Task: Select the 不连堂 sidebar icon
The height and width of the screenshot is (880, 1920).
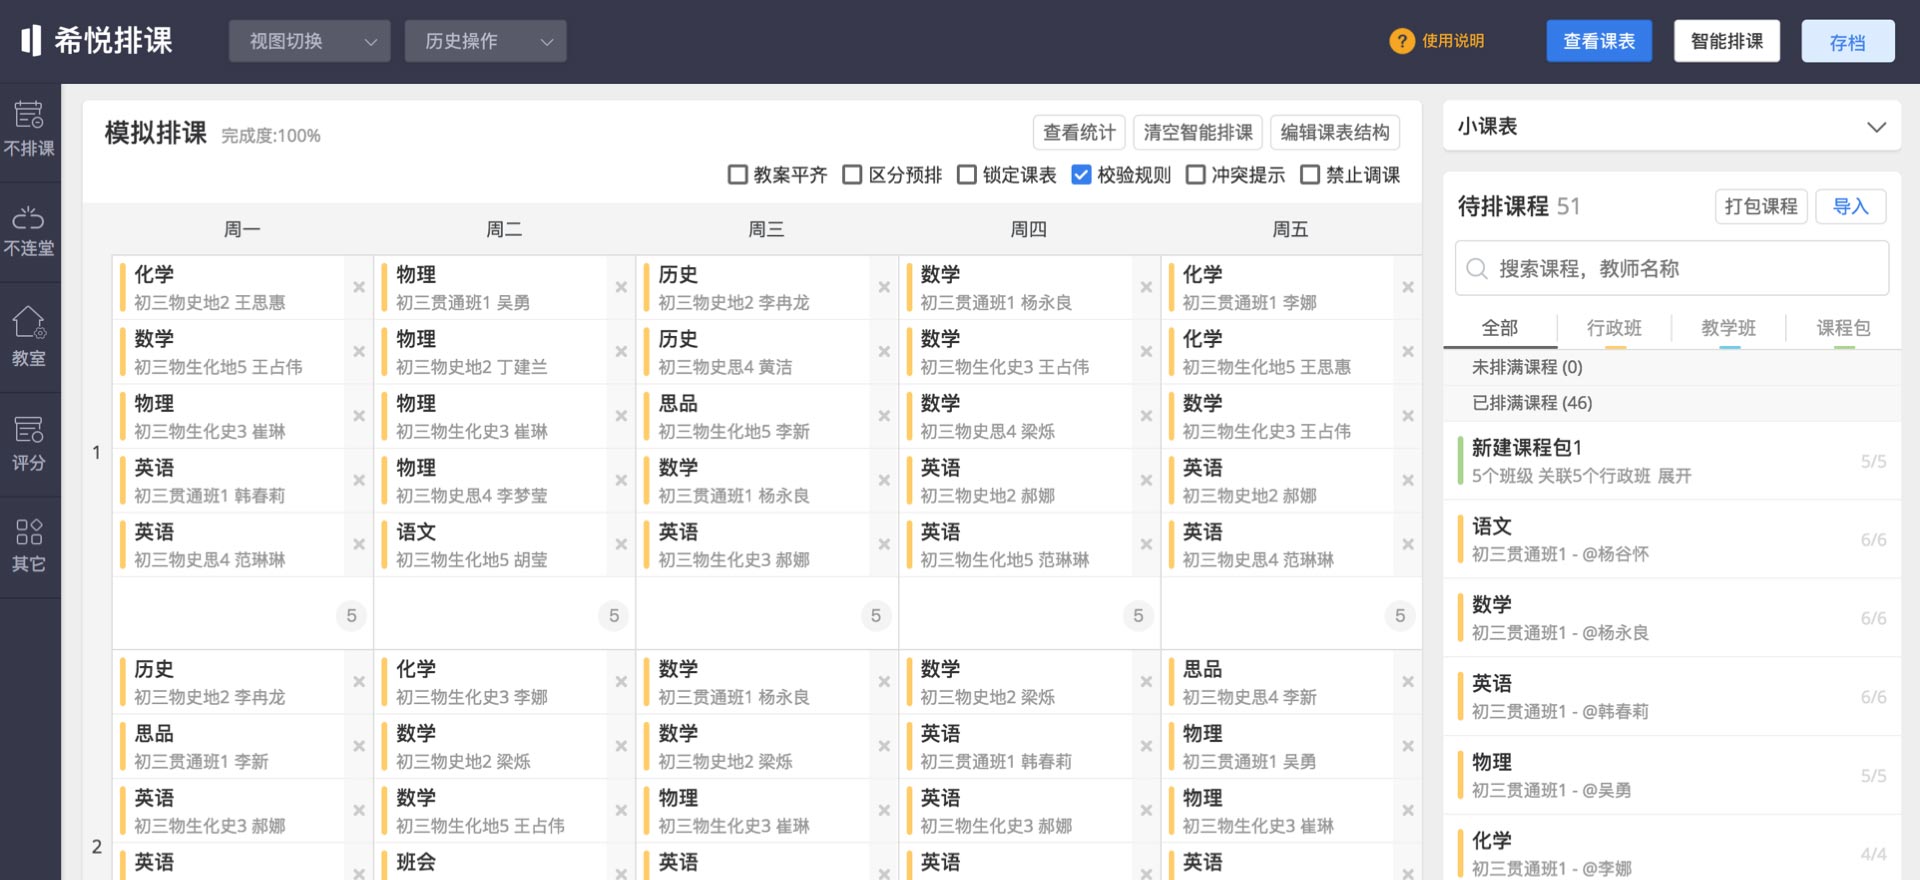Action: pyautogui.click(x=29, y=231)
